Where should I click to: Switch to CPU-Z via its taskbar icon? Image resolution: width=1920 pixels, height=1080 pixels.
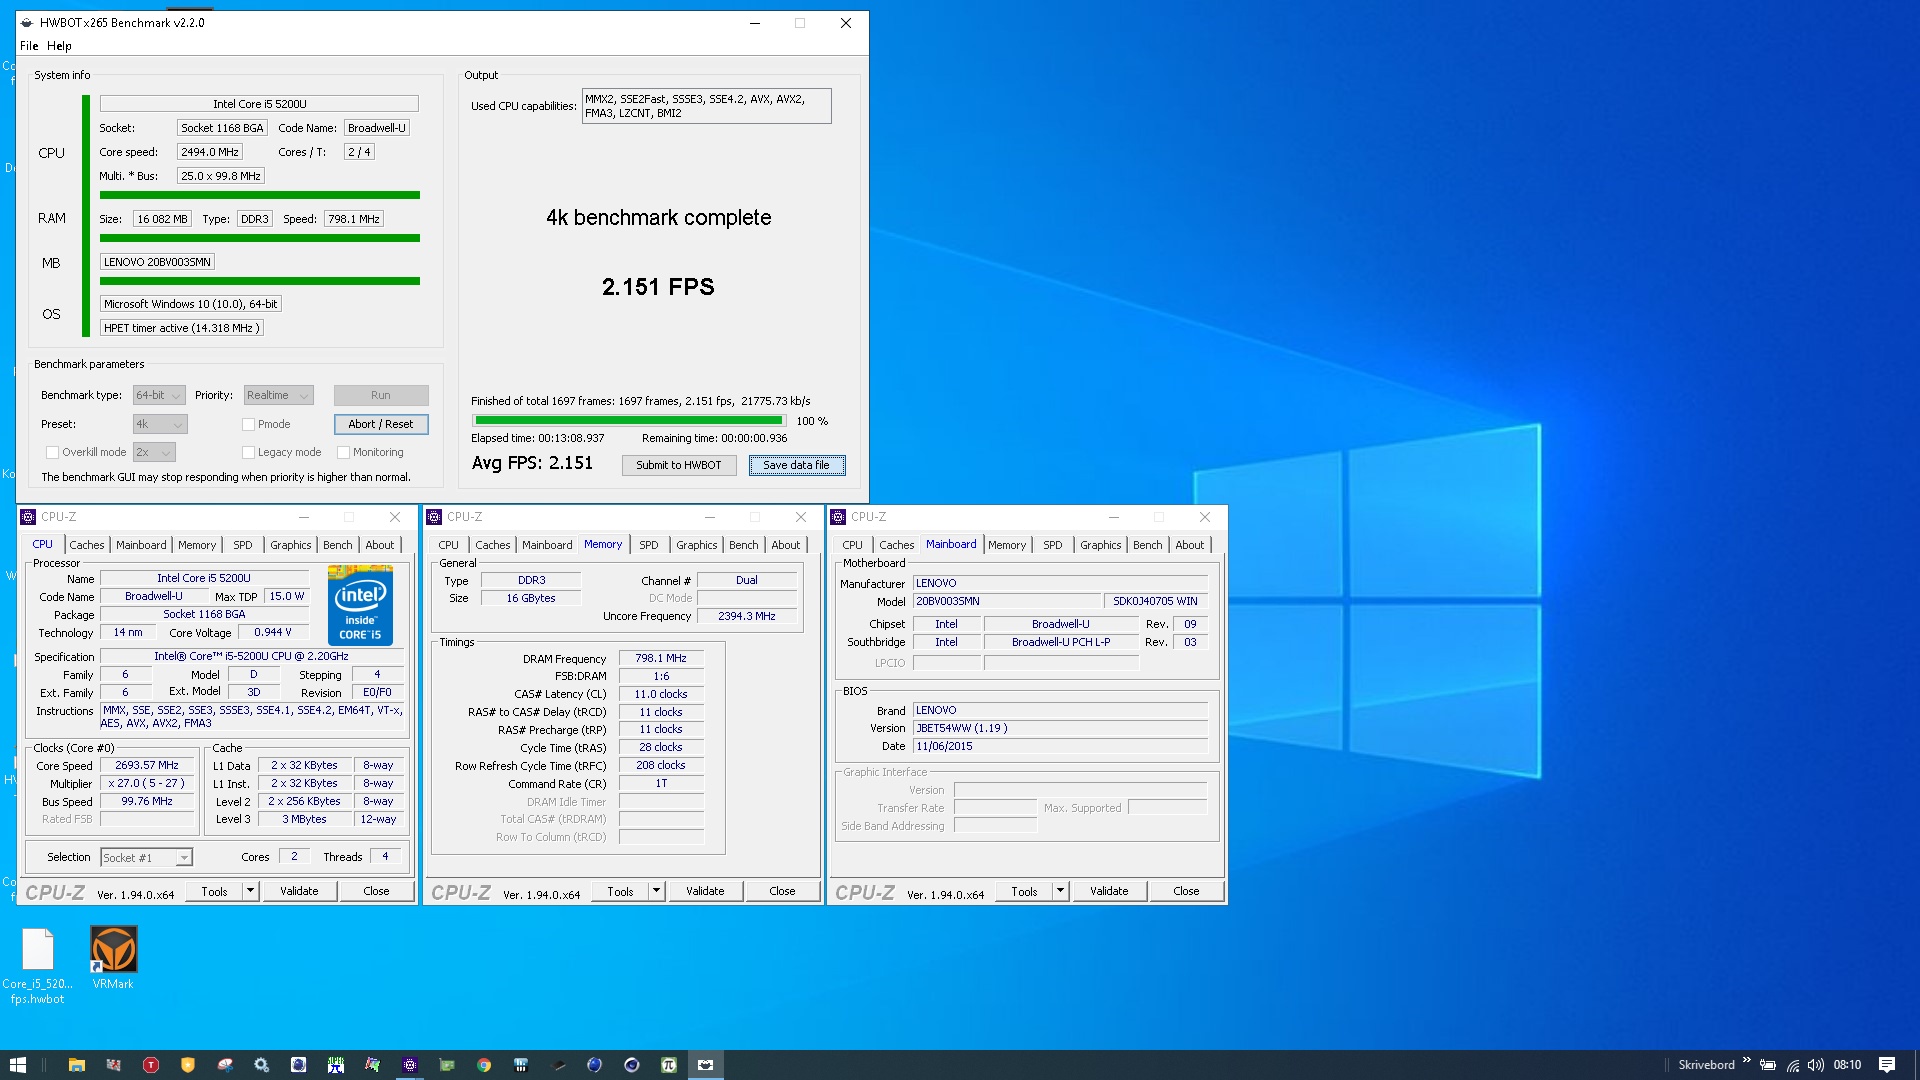[x=409, y=1065]
